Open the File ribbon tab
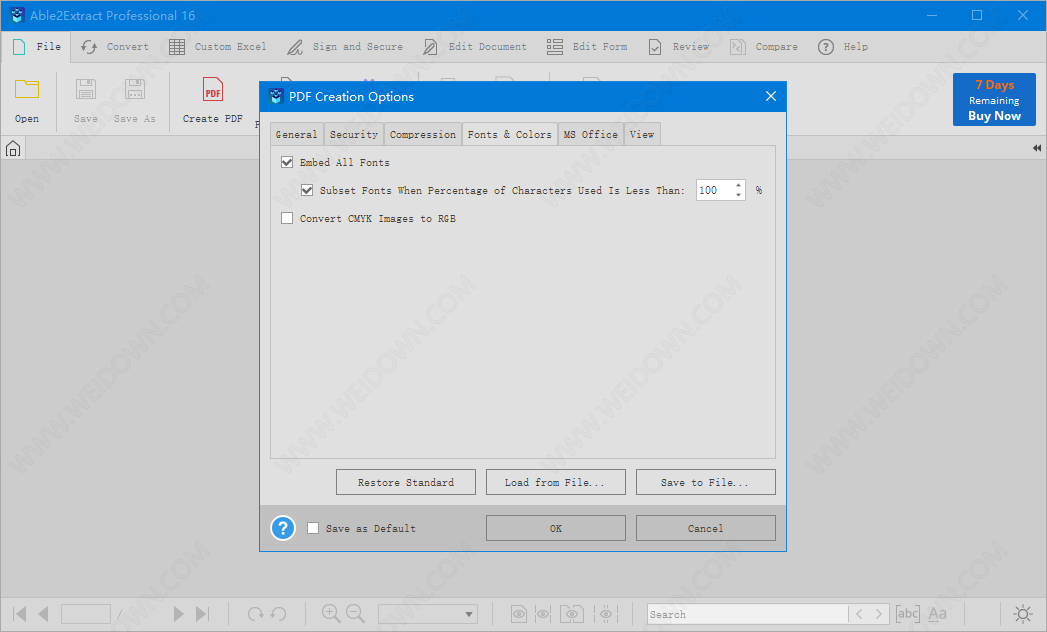The height and width of the screenshot is (632, 1047). pos(37,47)
